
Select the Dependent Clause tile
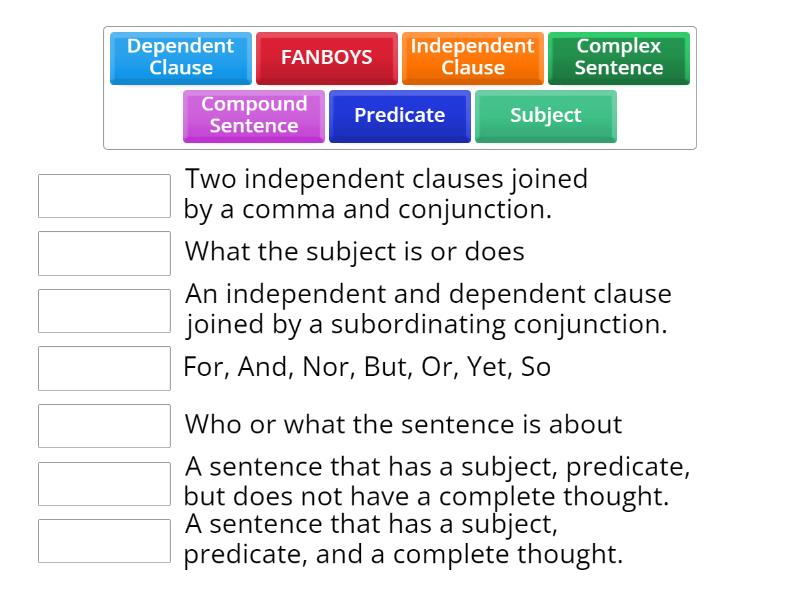tap(179, 57)
